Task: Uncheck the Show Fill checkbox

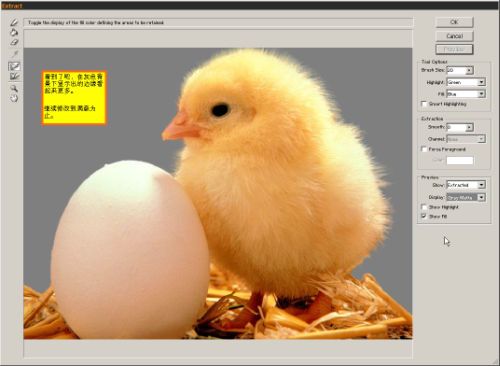Action: (424, 216)
